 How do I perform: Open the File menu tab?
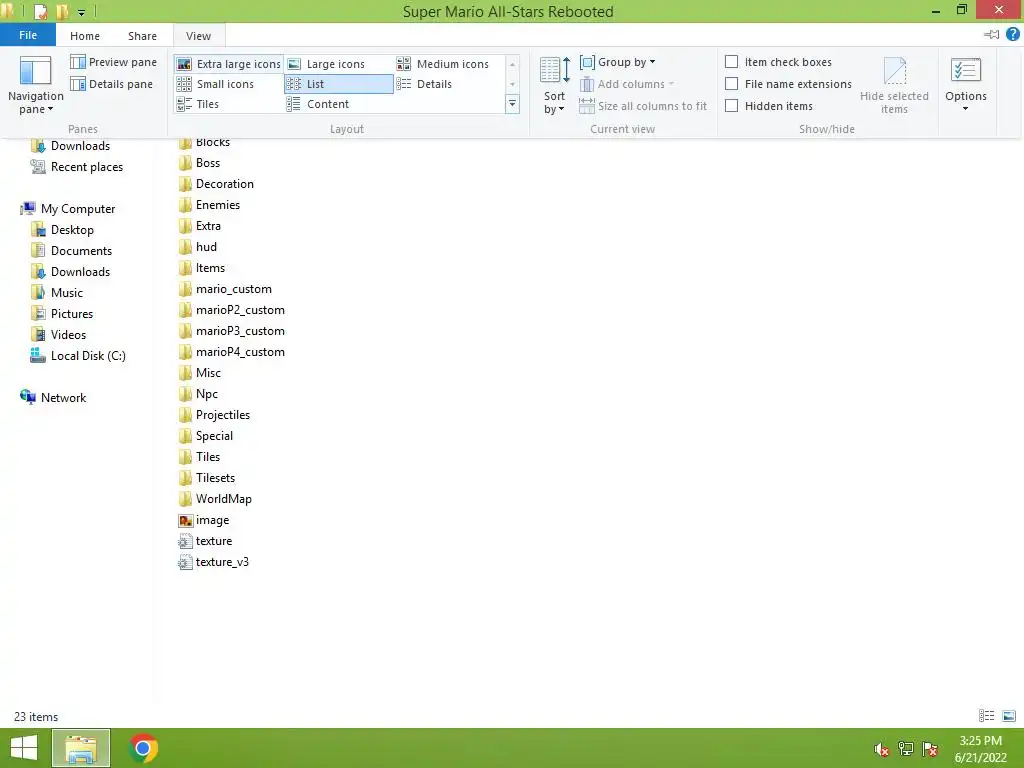click(x=28, y=35)
